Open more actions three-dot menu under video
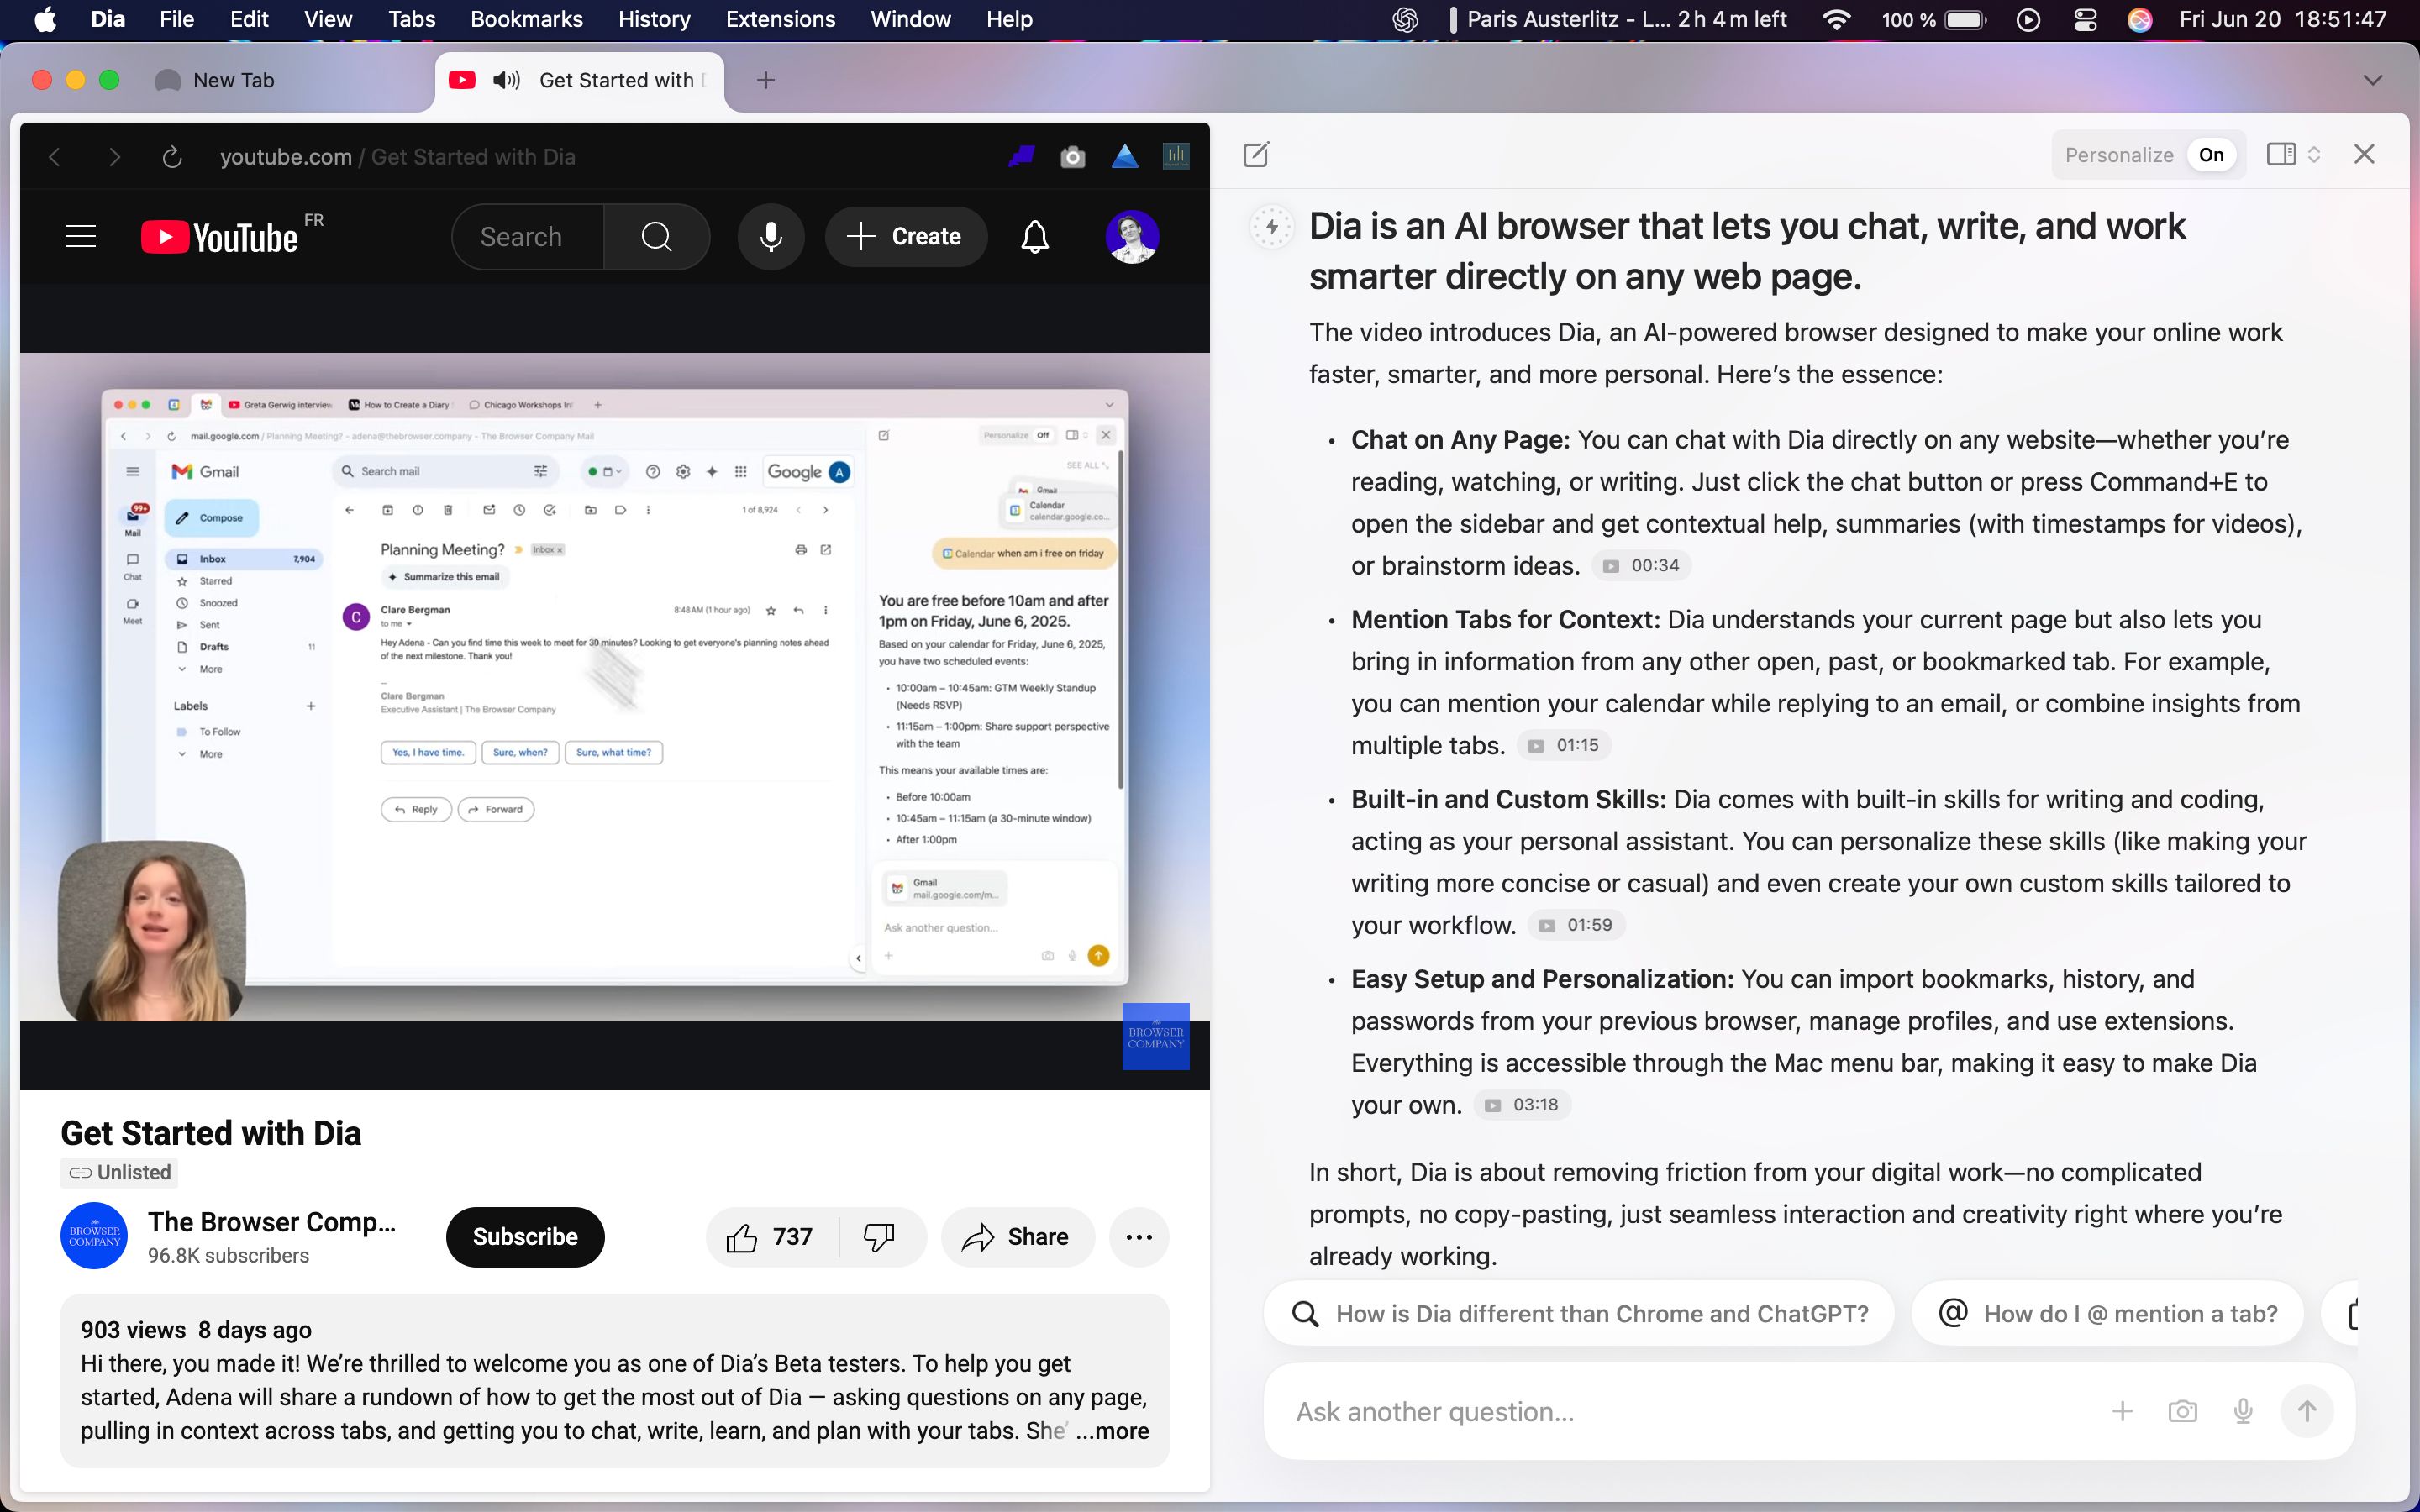 pos(1139,1237)
